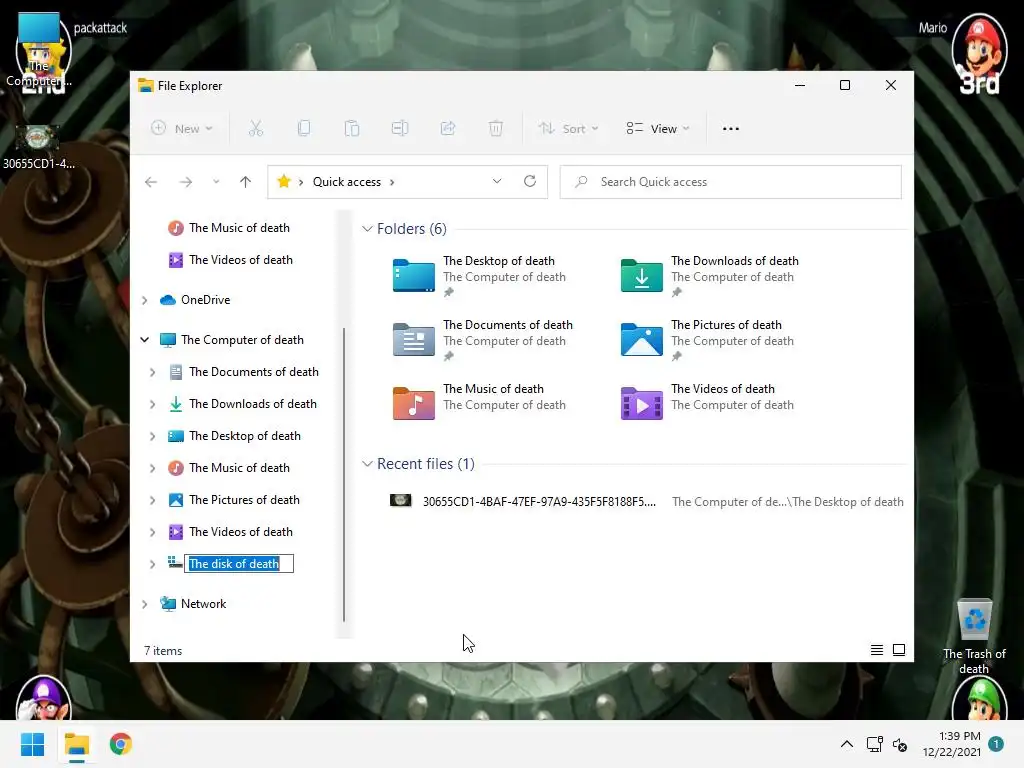Open address bar history dropdown
This screenshot has height=768, width=1024.
(497, 182)
